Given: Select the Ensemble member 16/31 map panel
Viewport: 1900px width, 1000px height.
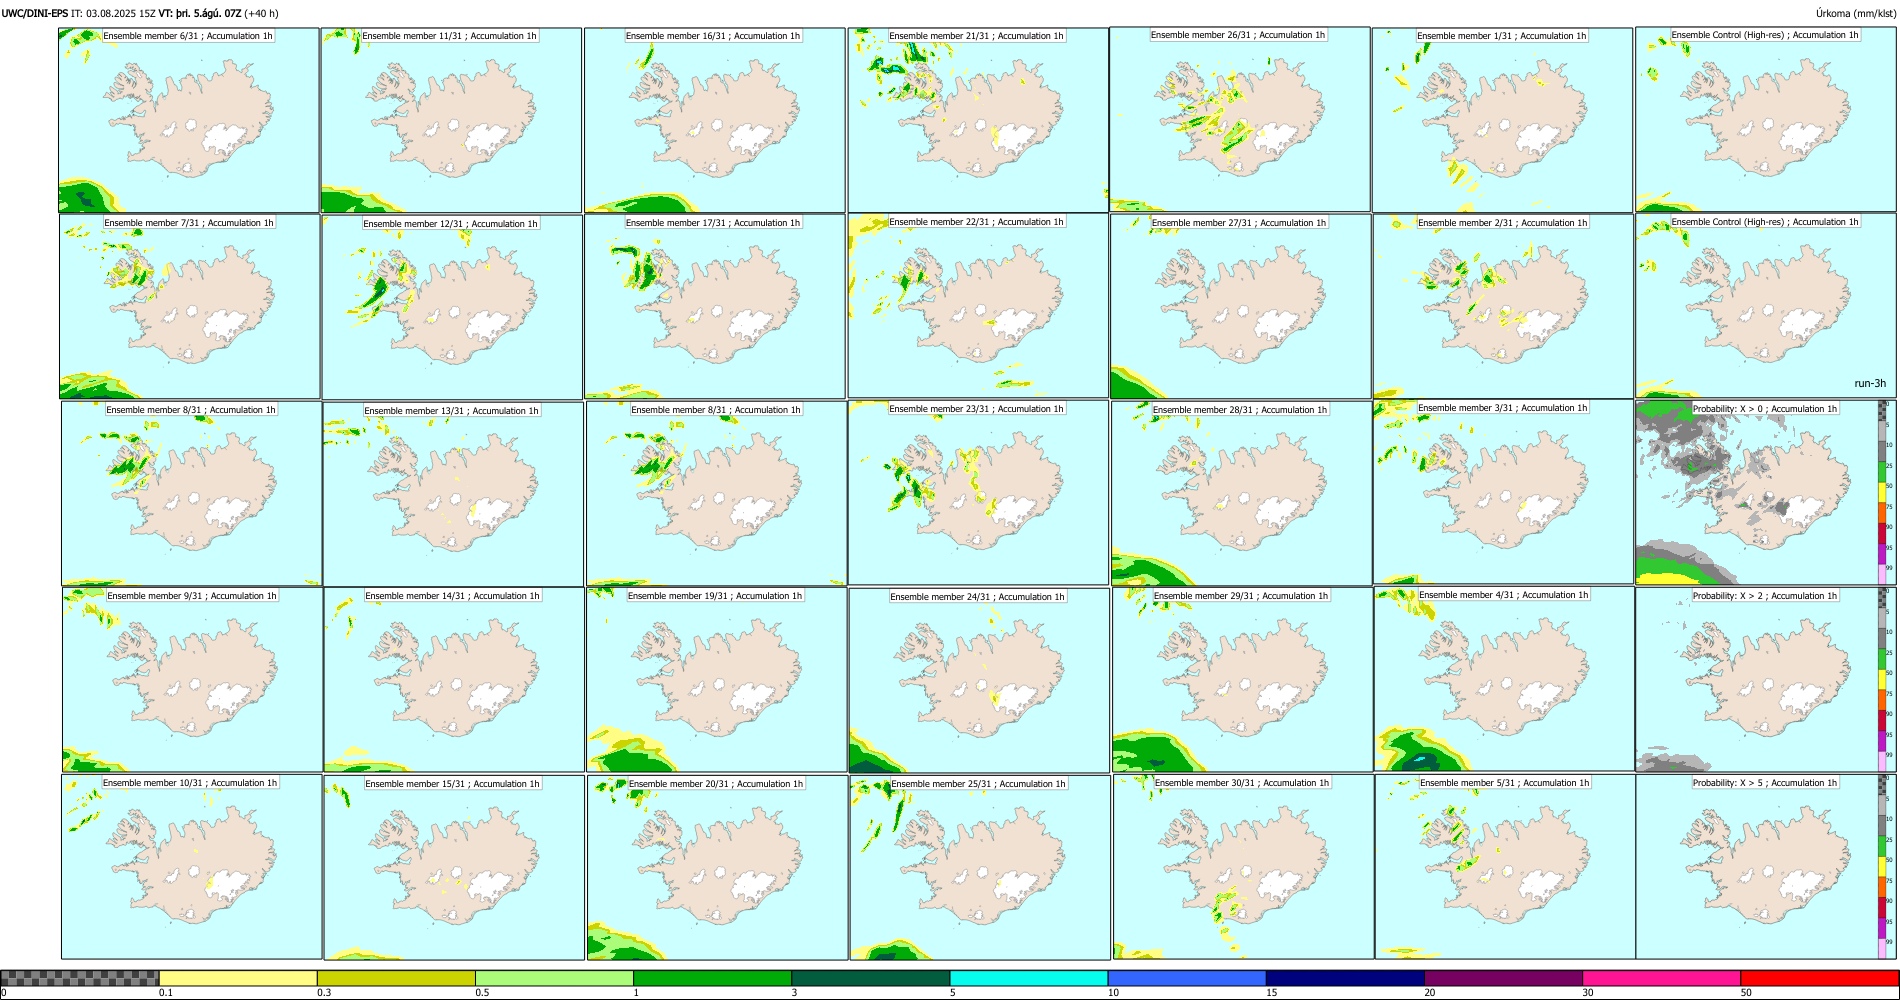Looking at the screenshot, I should (x=715, y=120).
